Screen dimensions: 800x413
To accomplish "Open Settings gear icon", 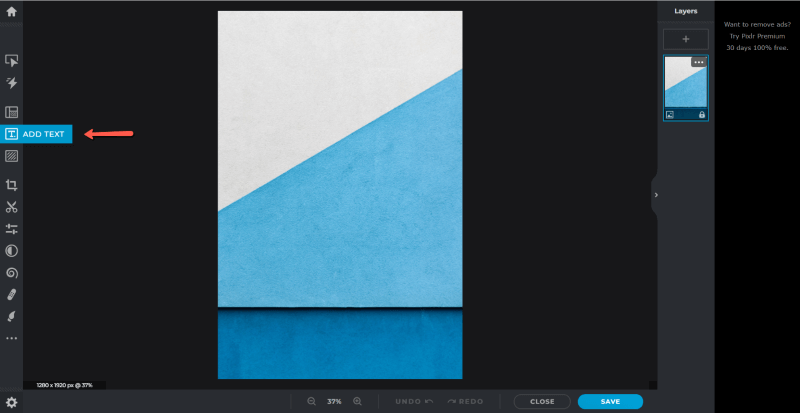I will click(11, 402).
